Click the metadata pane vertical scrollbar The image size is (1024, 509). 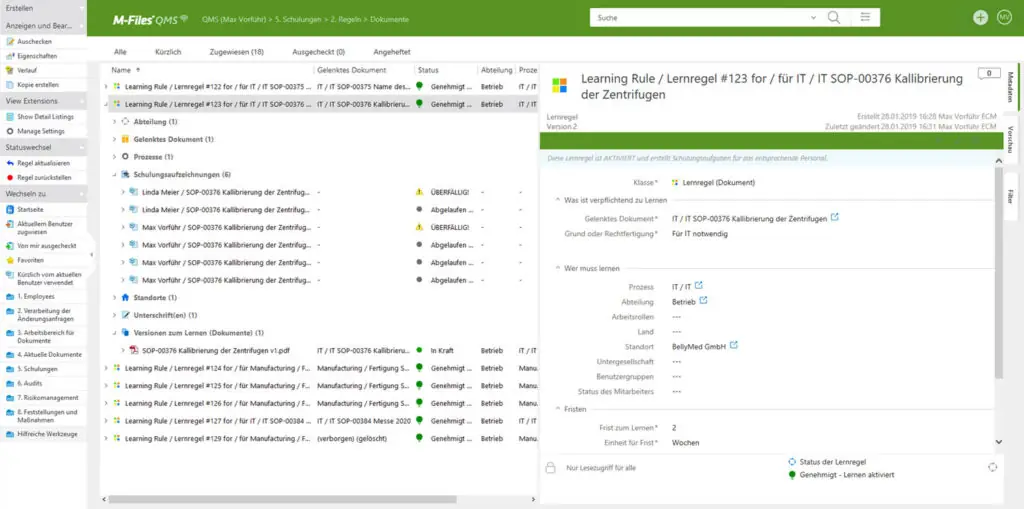(998, 272)
